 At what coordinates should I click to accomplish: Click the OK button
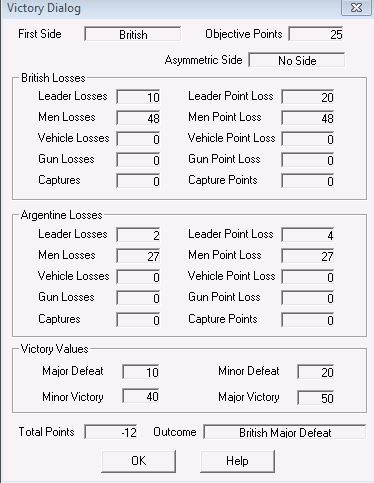click(138, 461)
